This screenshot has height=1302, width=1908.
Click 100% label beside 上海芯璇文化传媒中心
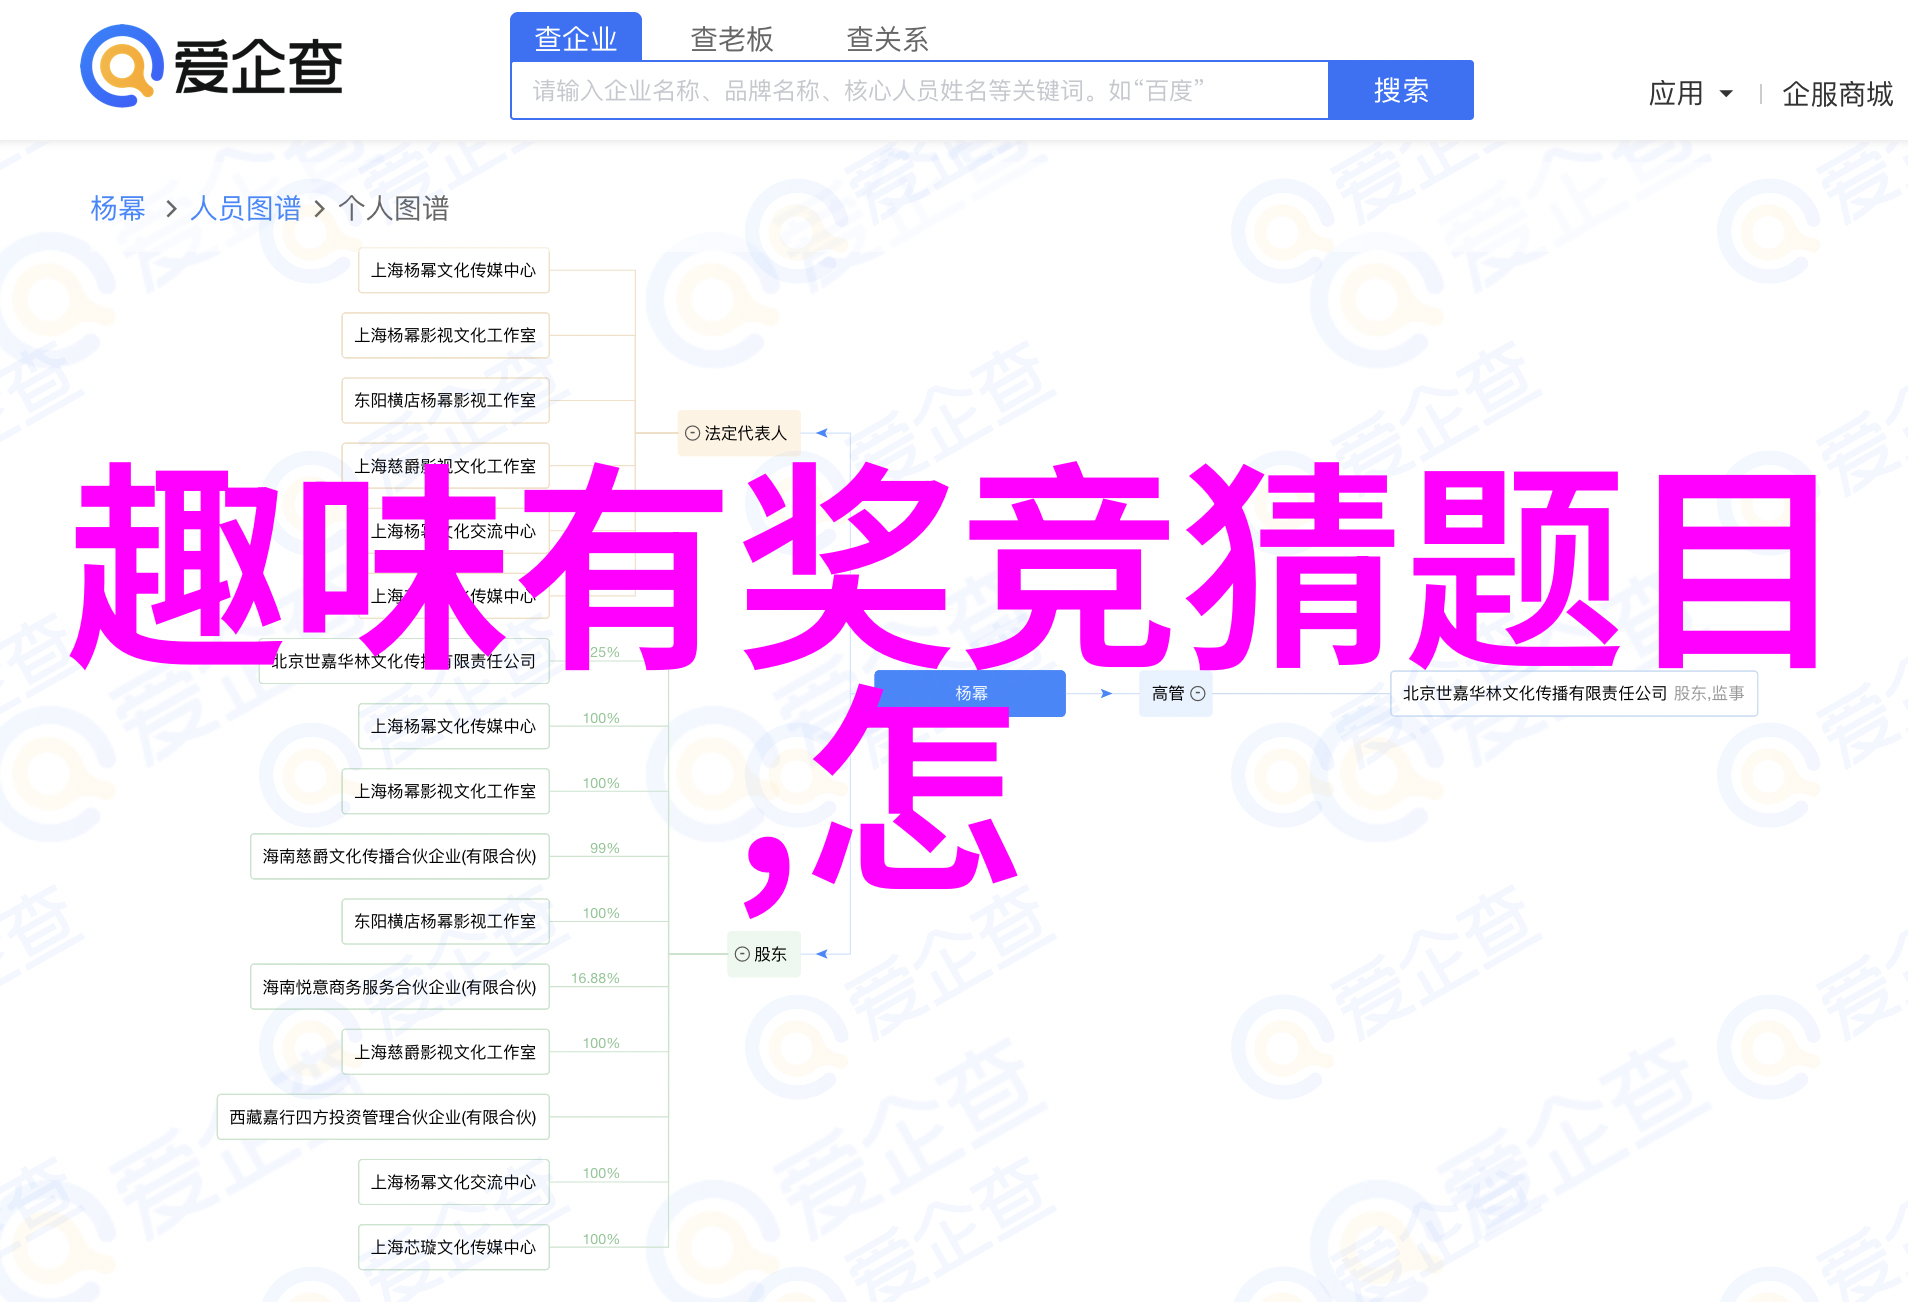pos(601,1239)
